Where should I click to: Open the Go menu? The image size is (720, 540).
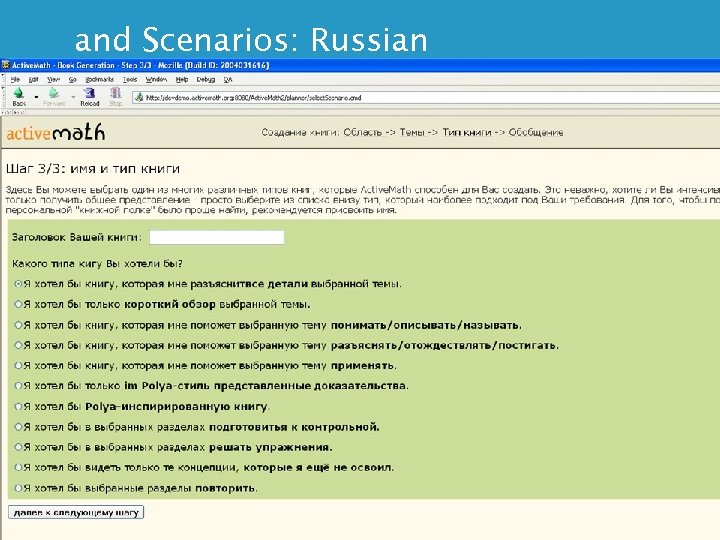(x=73, y=79)
